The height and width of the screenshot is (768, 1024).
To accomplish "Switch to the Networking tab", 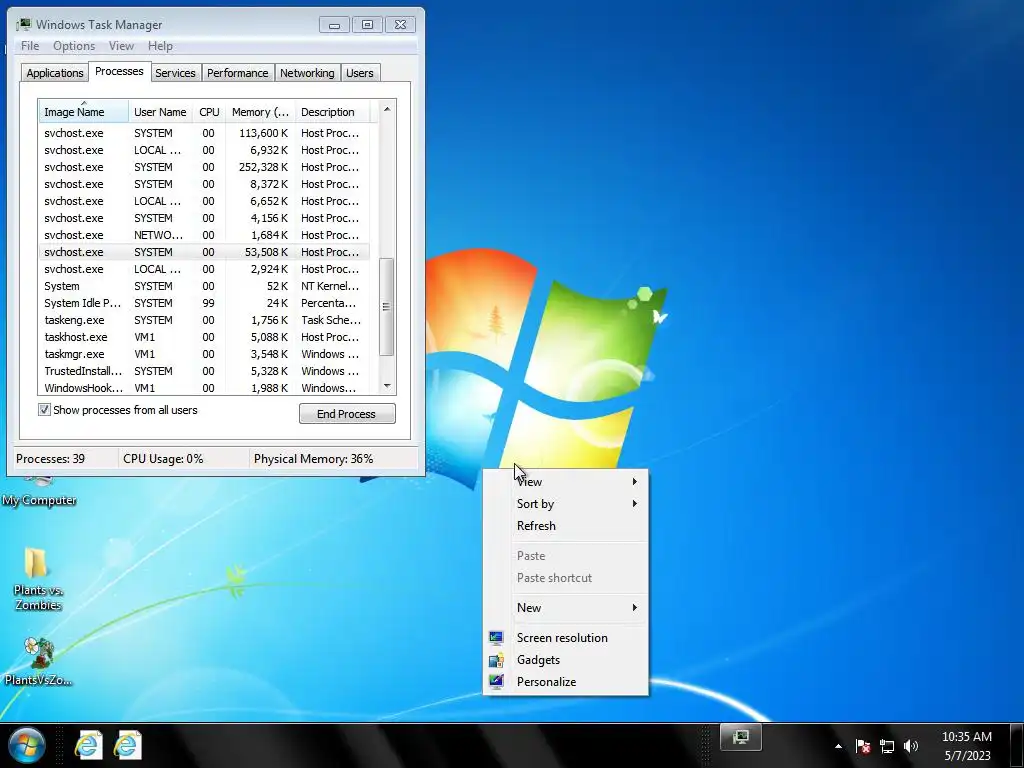I will [x=307, y=73].
